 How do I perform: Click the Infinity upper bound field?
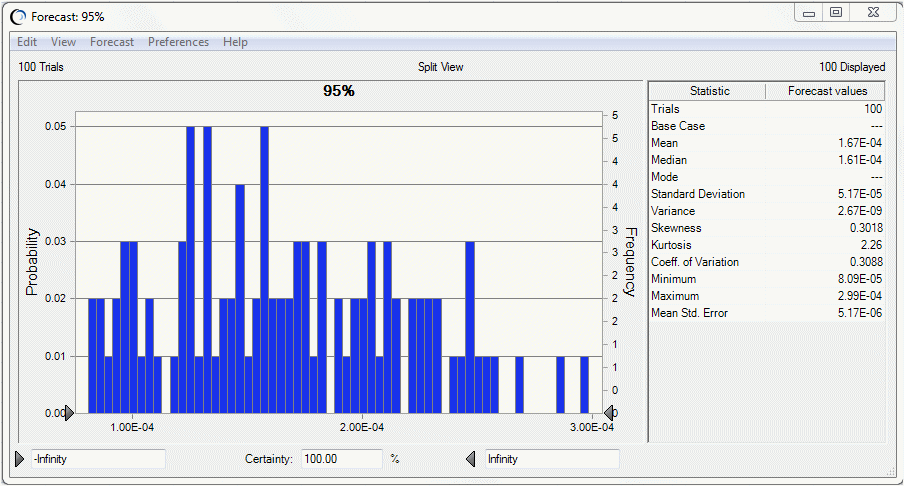point(552,459)
